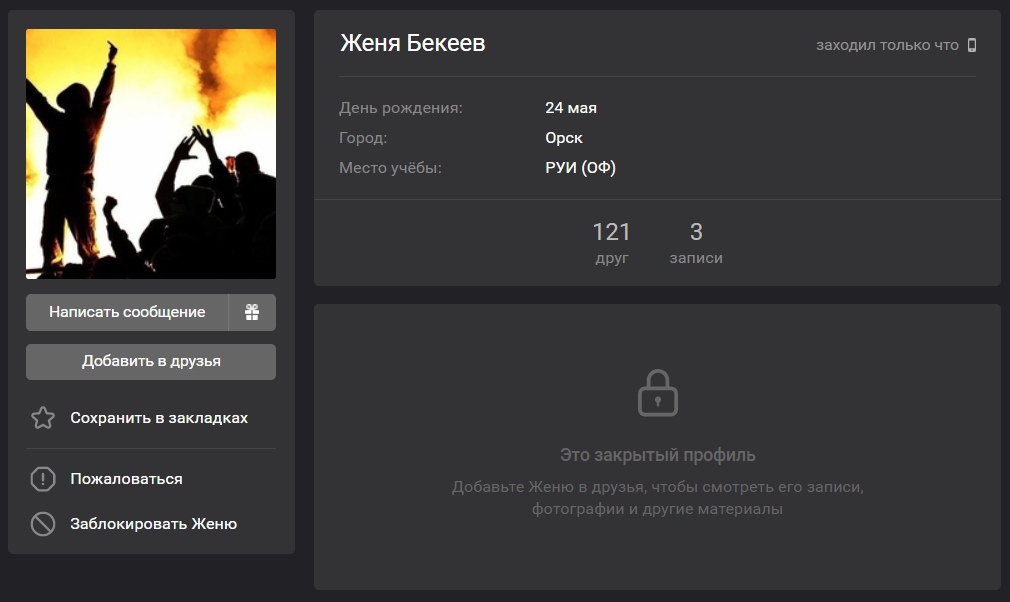The width and height of the screenshot is (1010, 602).
Task: Click the заходил только что status text
Action: click(x=887, y=45)
